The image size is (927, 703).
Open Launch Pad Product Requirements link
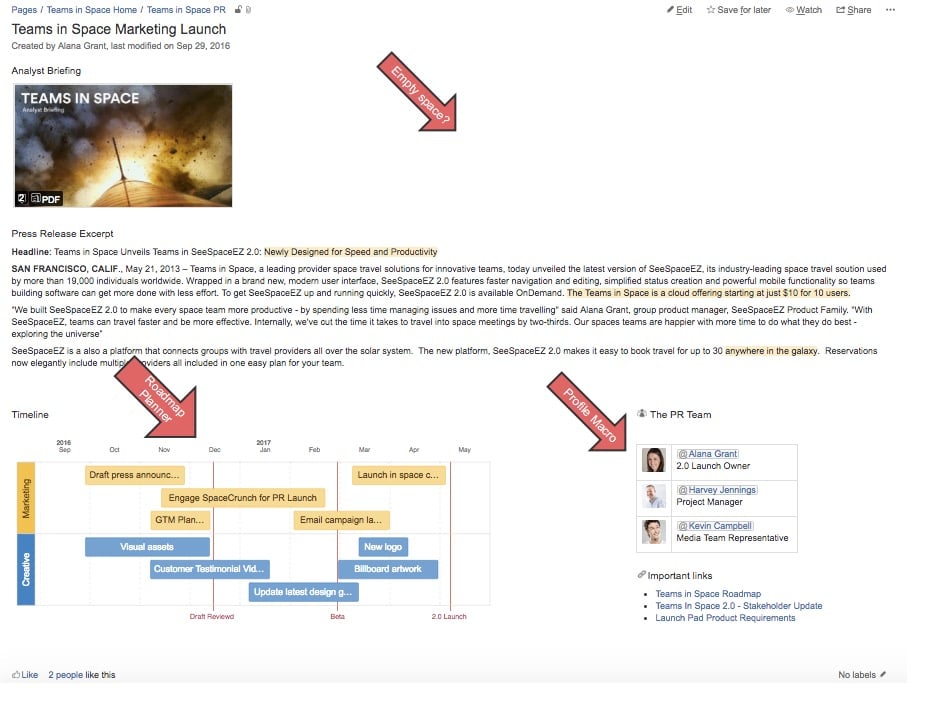tap(725, 618)
